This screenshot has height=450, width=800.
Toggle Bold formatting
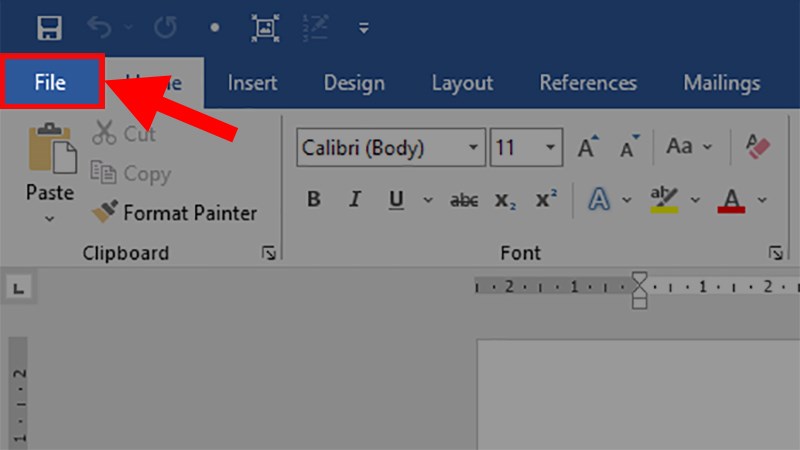(x=313, y=200)
